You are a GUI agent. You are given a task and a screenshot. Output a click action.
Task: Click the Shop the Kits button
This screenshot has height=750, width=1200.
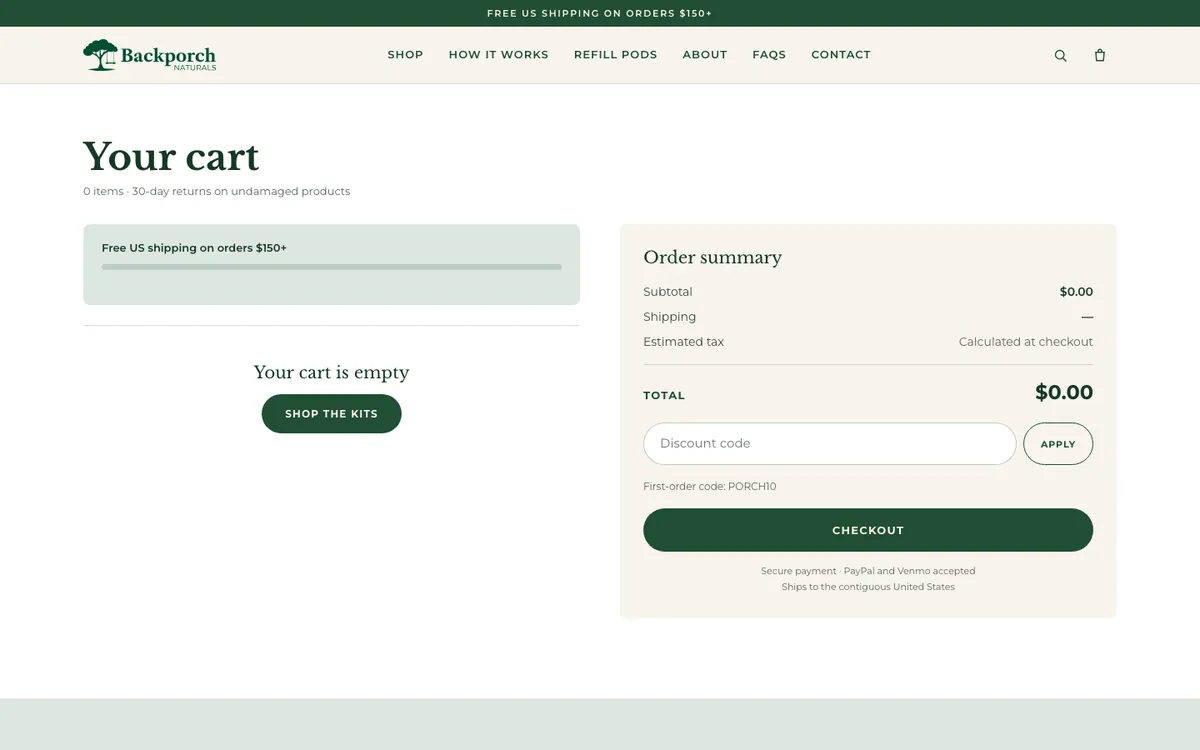(331, 414)
